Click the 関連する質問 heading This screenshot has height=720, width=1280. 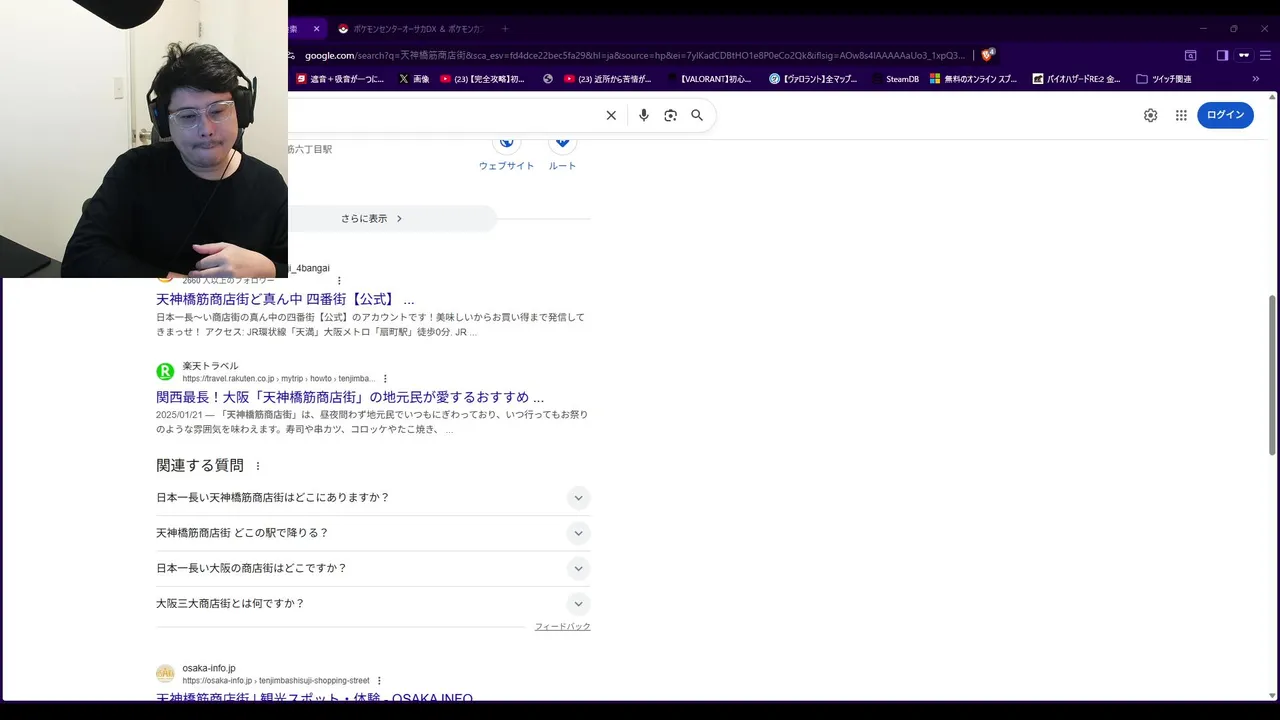[x=200, y=466]
